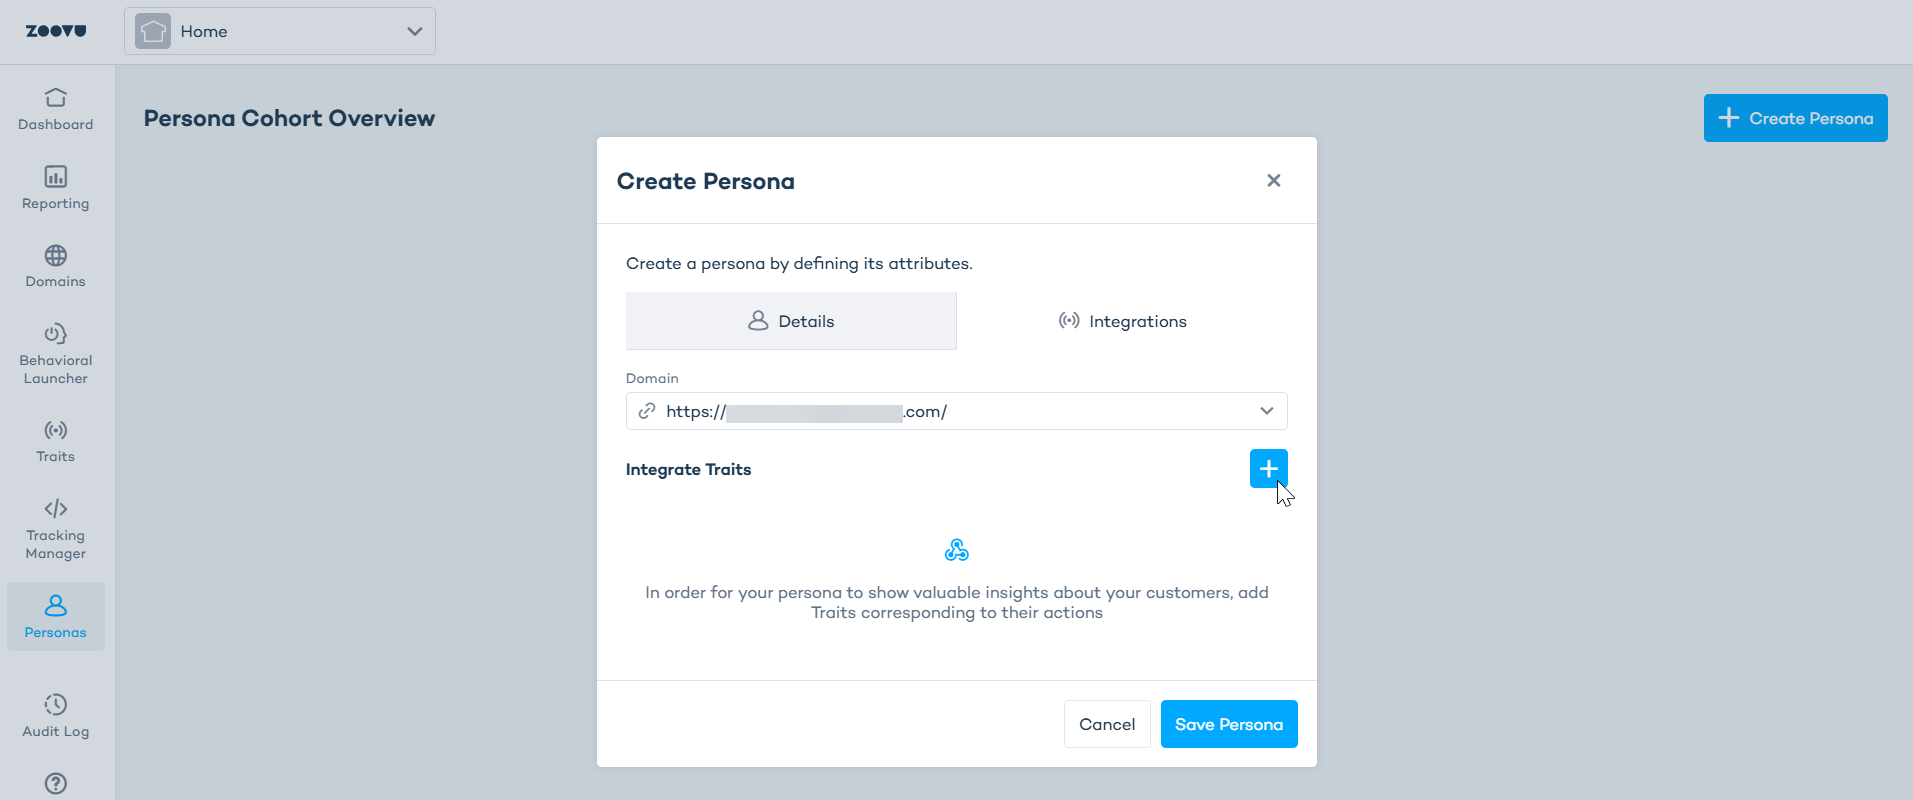
Task: Click the webhook traits illustration icon
Action: click(957, 550)
